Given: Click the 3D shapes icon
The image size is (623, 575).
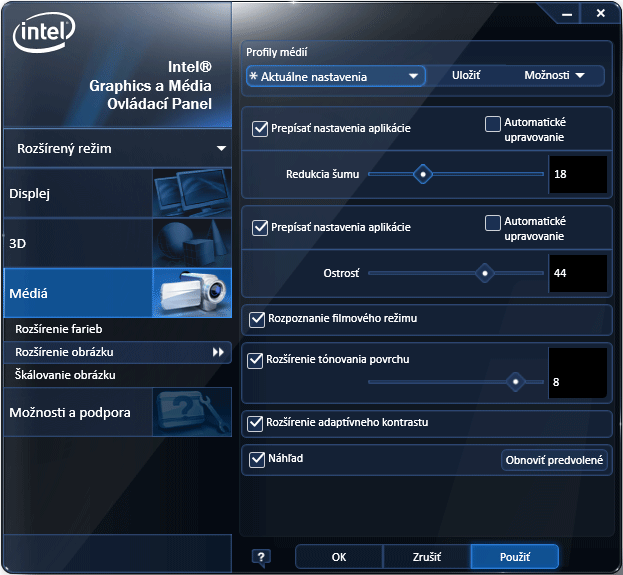Looking at the screenshot, I should pyautogui.click(x=191, y=243).
